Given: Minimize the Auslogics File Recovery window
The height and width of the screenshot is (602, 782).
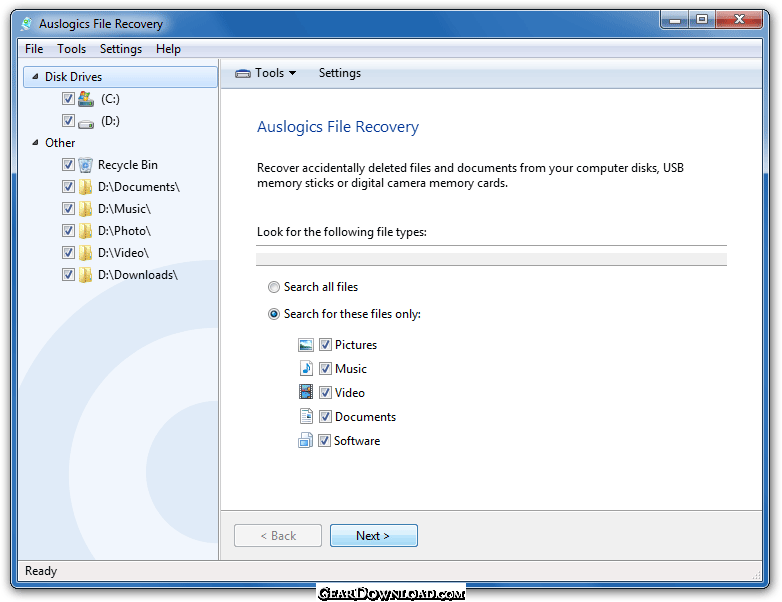Looking at the screenshot, I should (675, 20).
